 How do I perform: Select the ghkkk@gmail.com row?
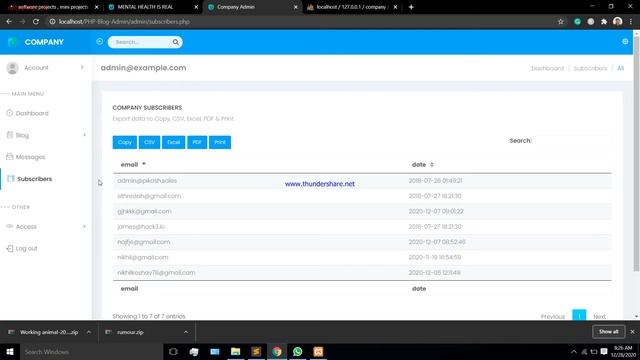[362, 211]
